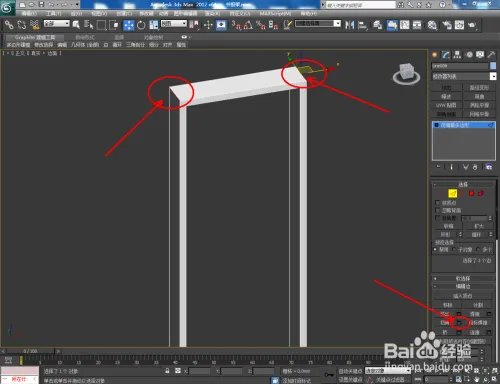Open the 编辑(E) menu
The height and width of the screenshot is (384, 500).
(x=30, y=14)
